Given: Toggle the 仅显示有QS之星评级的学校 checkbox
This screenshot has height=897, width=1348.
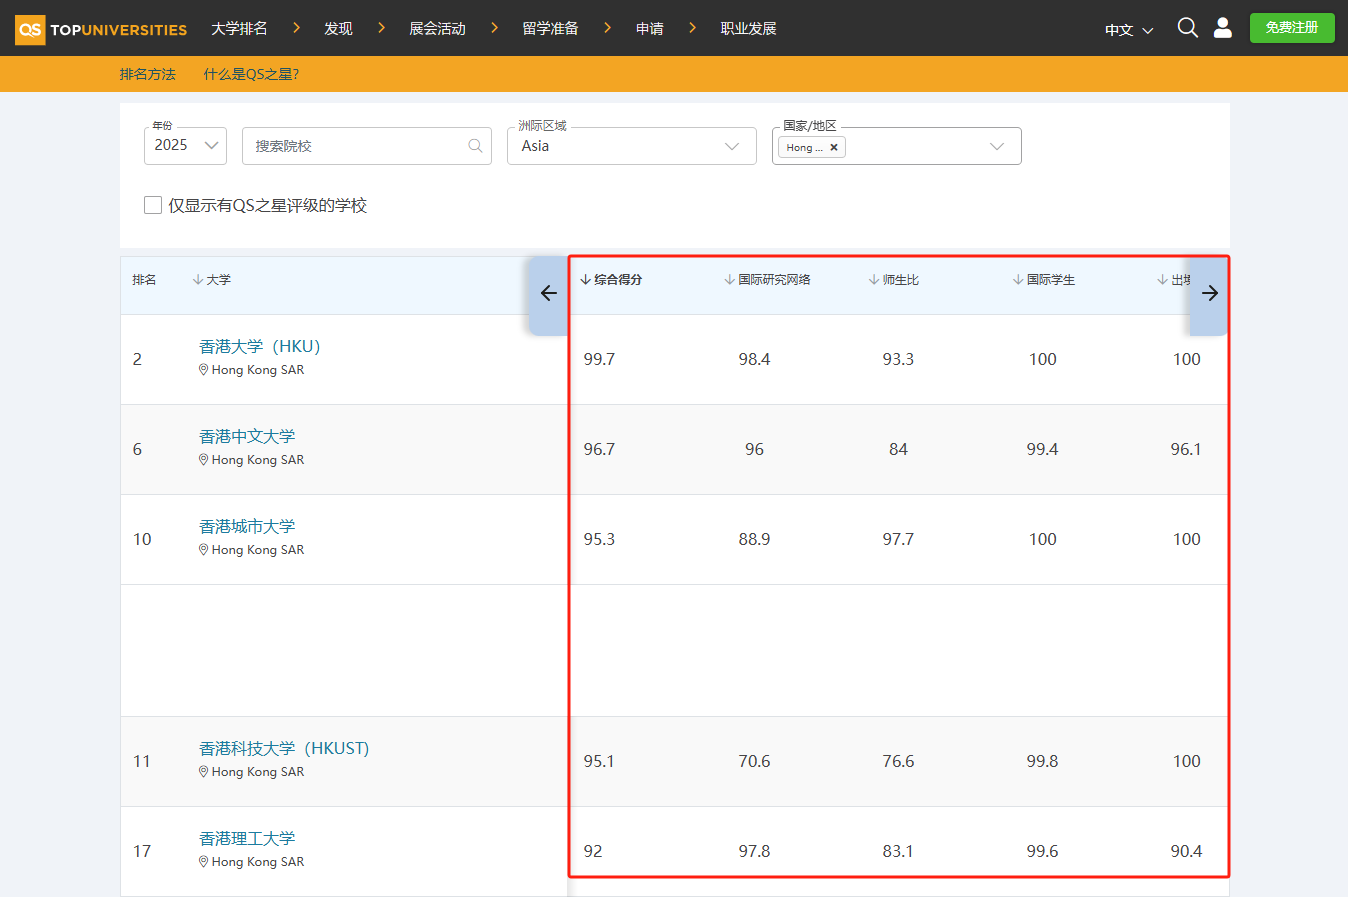Looking at the screenshot, I should click(x=153, y=205).
